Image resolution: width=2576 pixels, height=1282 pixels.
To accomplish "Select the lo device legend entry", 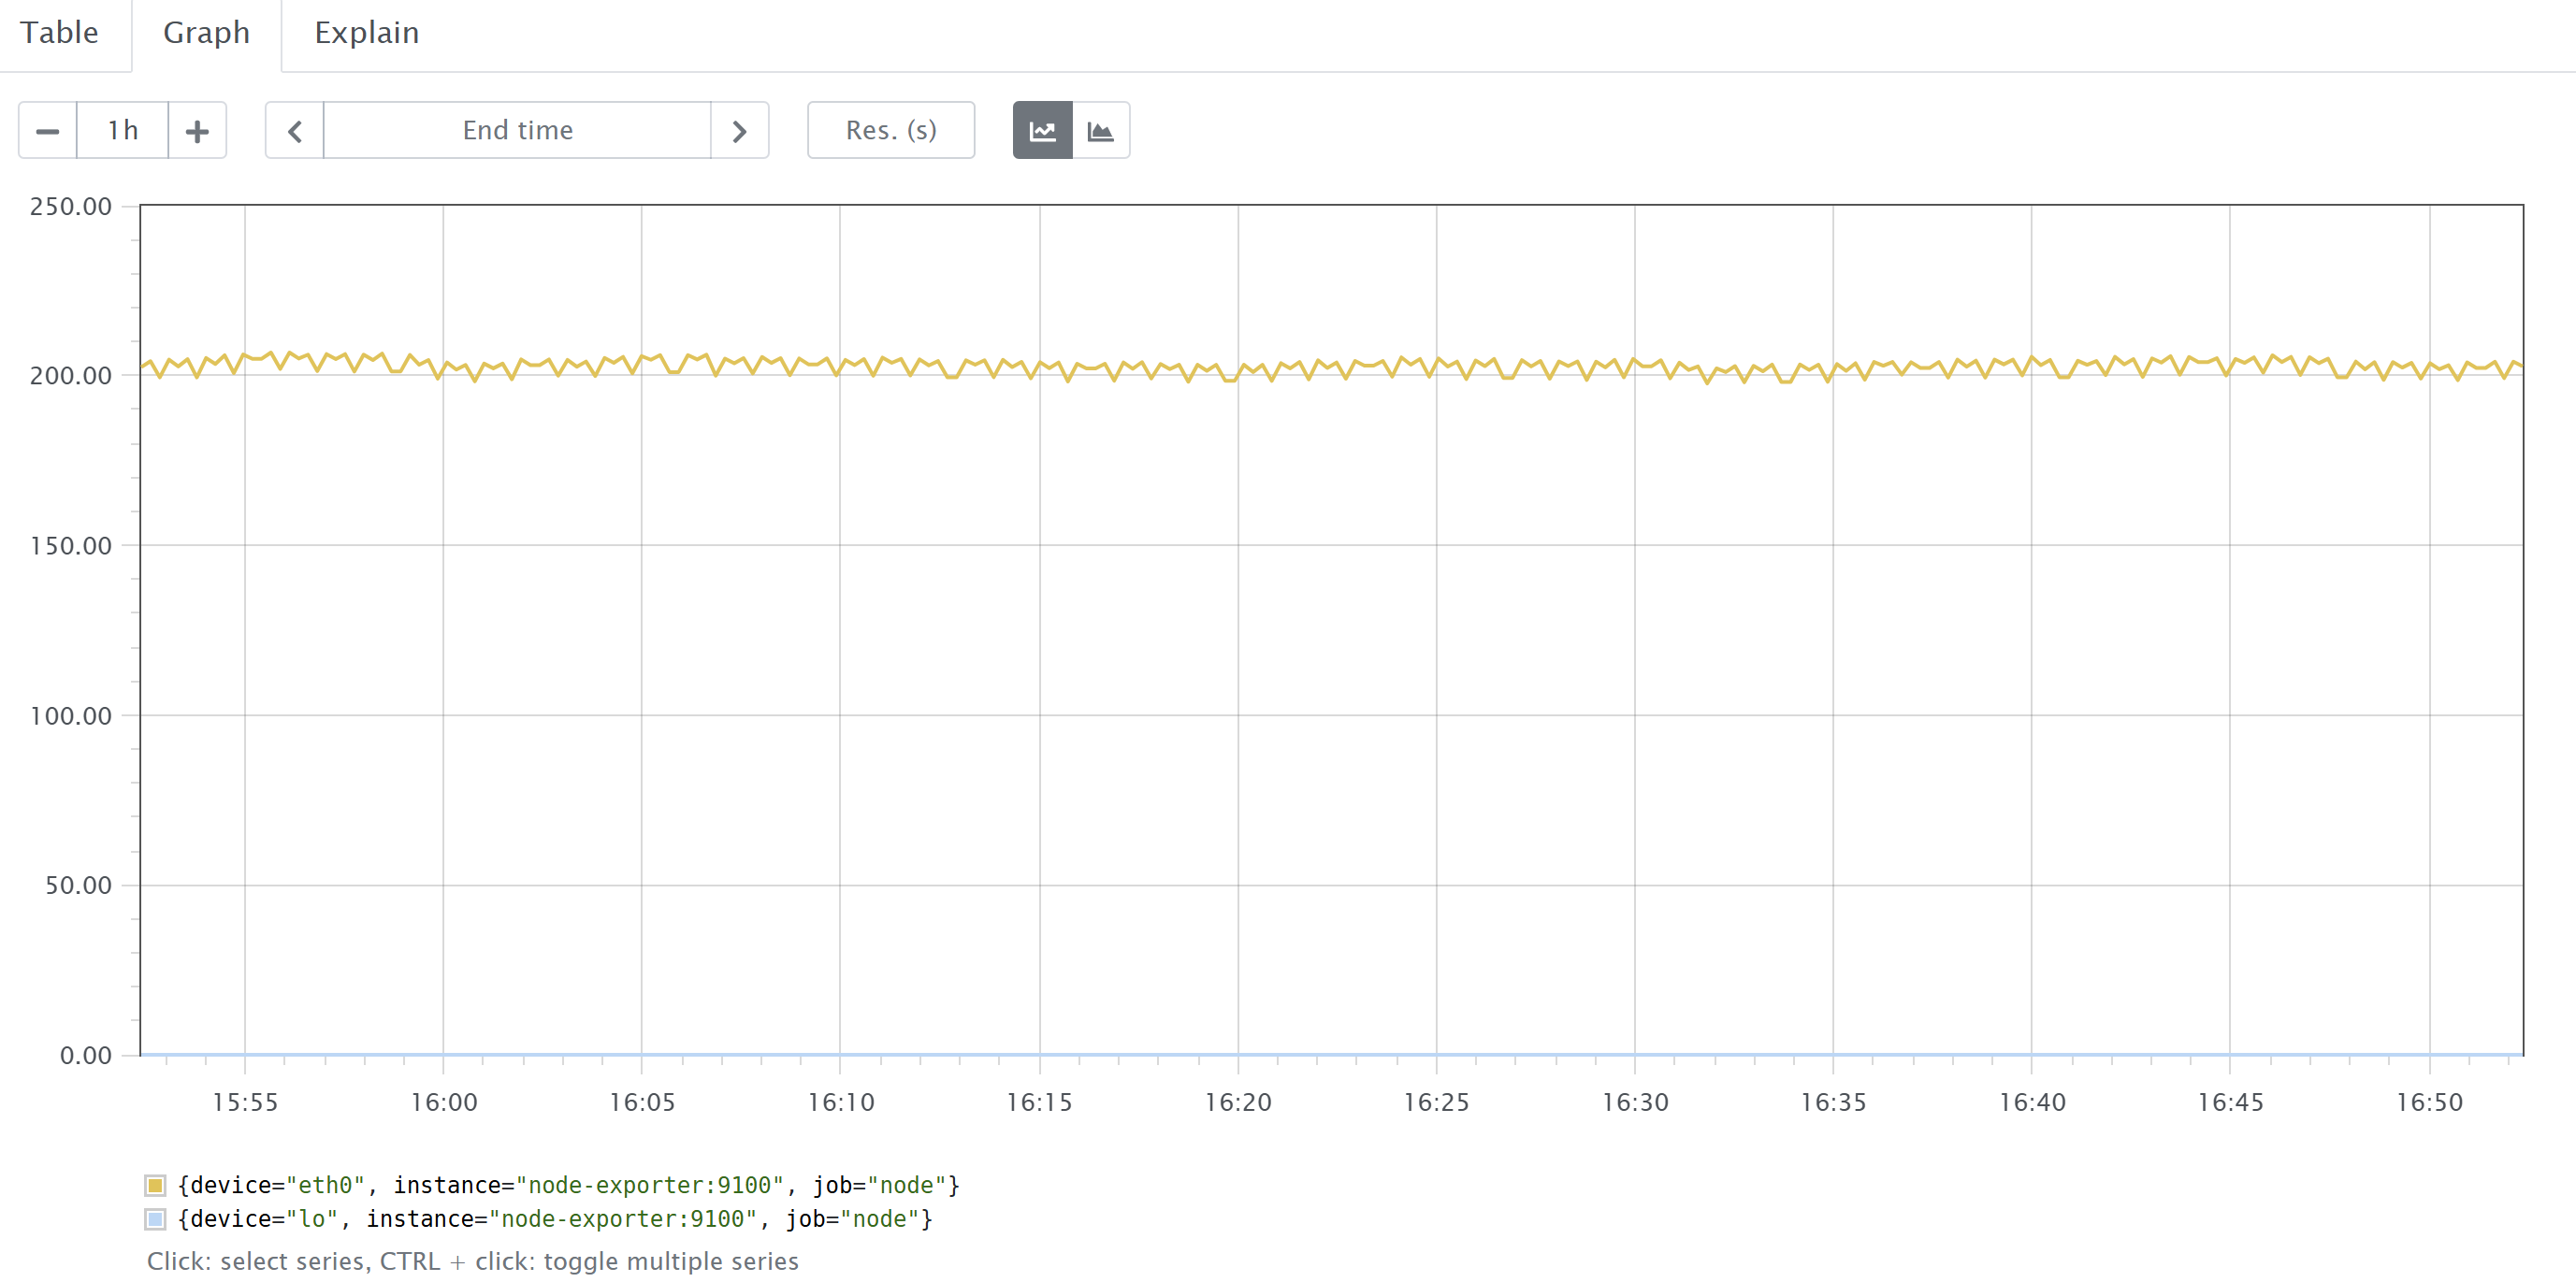I will (x=554, y=1219).
